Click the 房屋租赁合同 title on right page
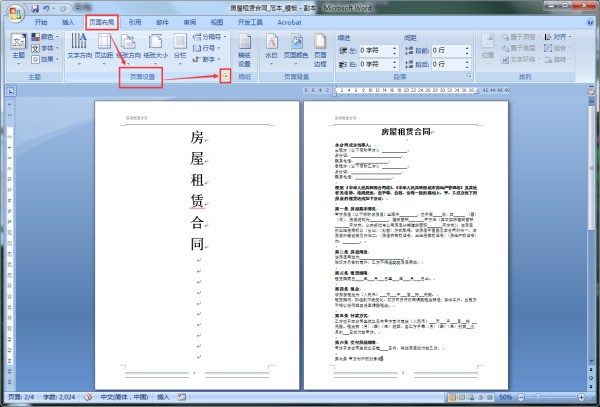 click(407, 132)
